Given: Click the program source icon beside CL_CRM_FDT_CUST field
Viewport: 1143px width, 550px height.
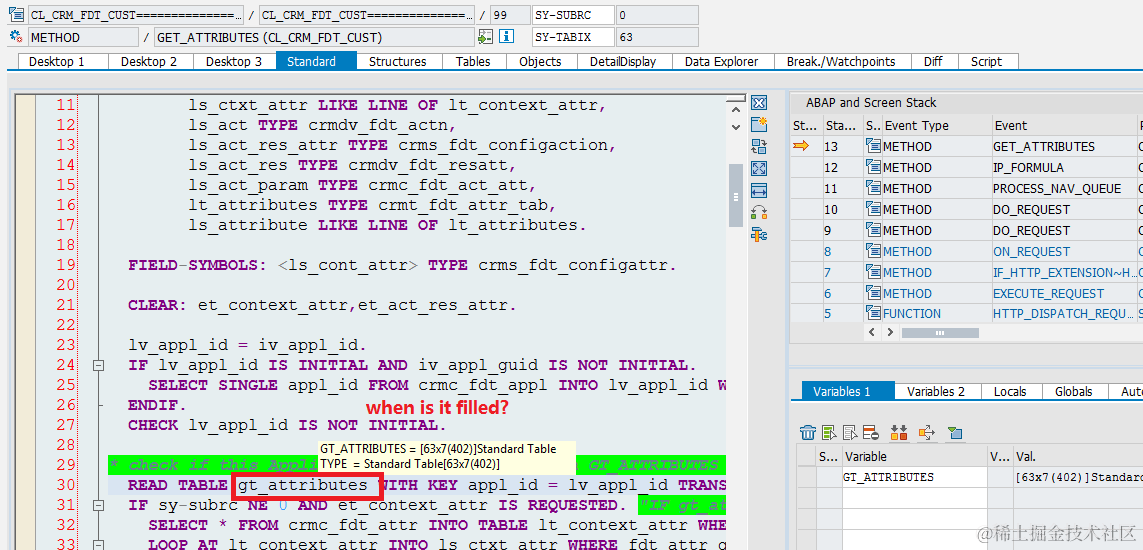Looking at the screenshot, I should [16, 15].
